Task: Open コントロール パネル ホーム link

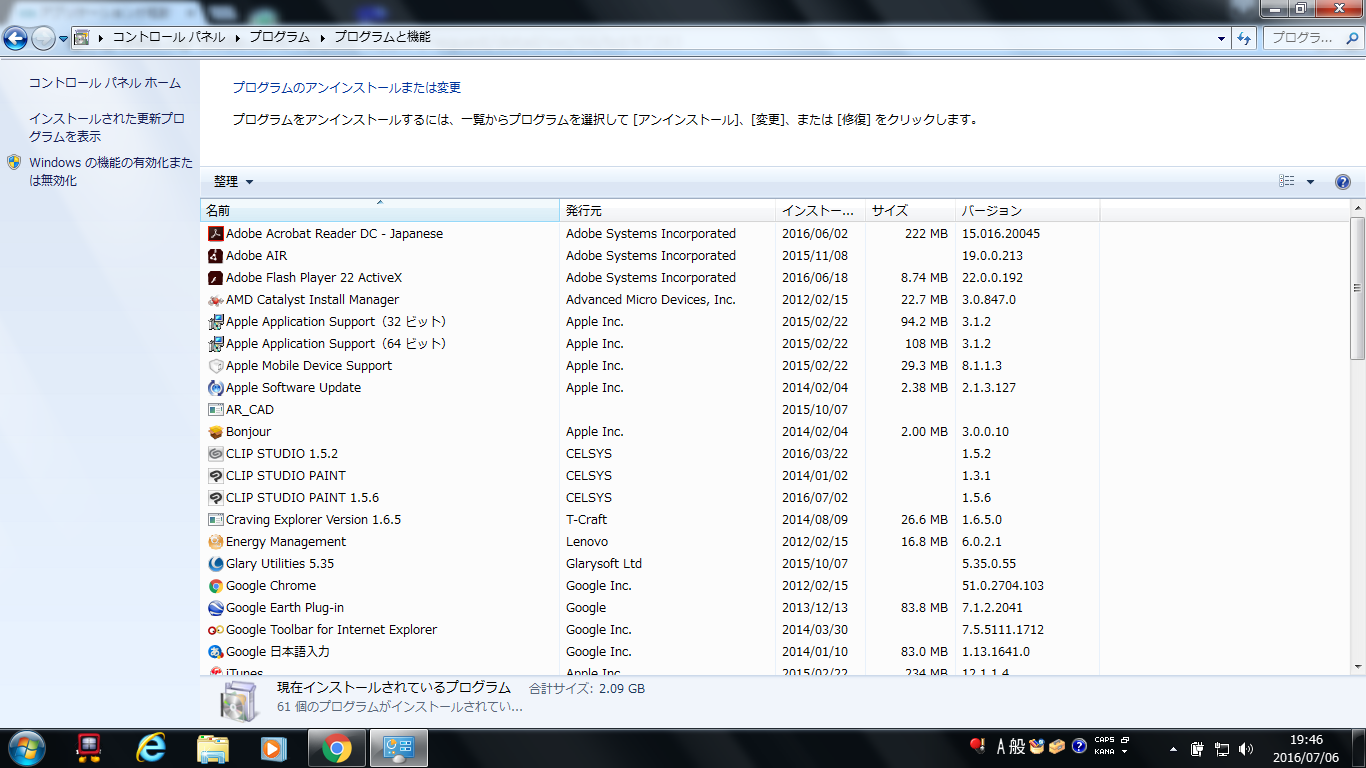Action: tap(105, 83)
